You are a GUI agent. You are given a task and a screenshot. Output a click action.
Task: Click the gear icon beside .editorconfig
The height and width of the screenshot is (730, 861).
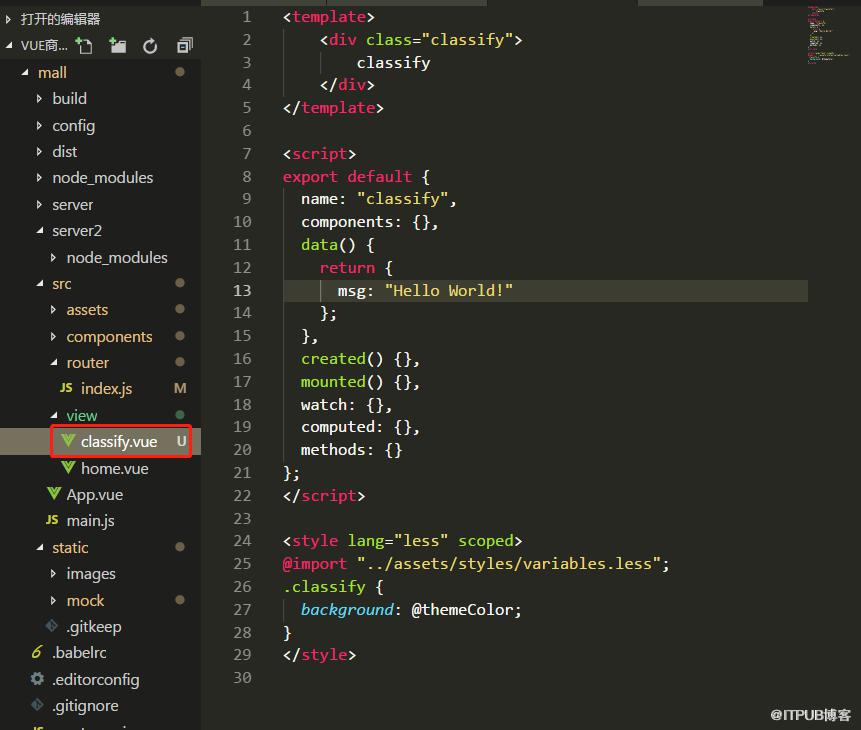point(37,679)
